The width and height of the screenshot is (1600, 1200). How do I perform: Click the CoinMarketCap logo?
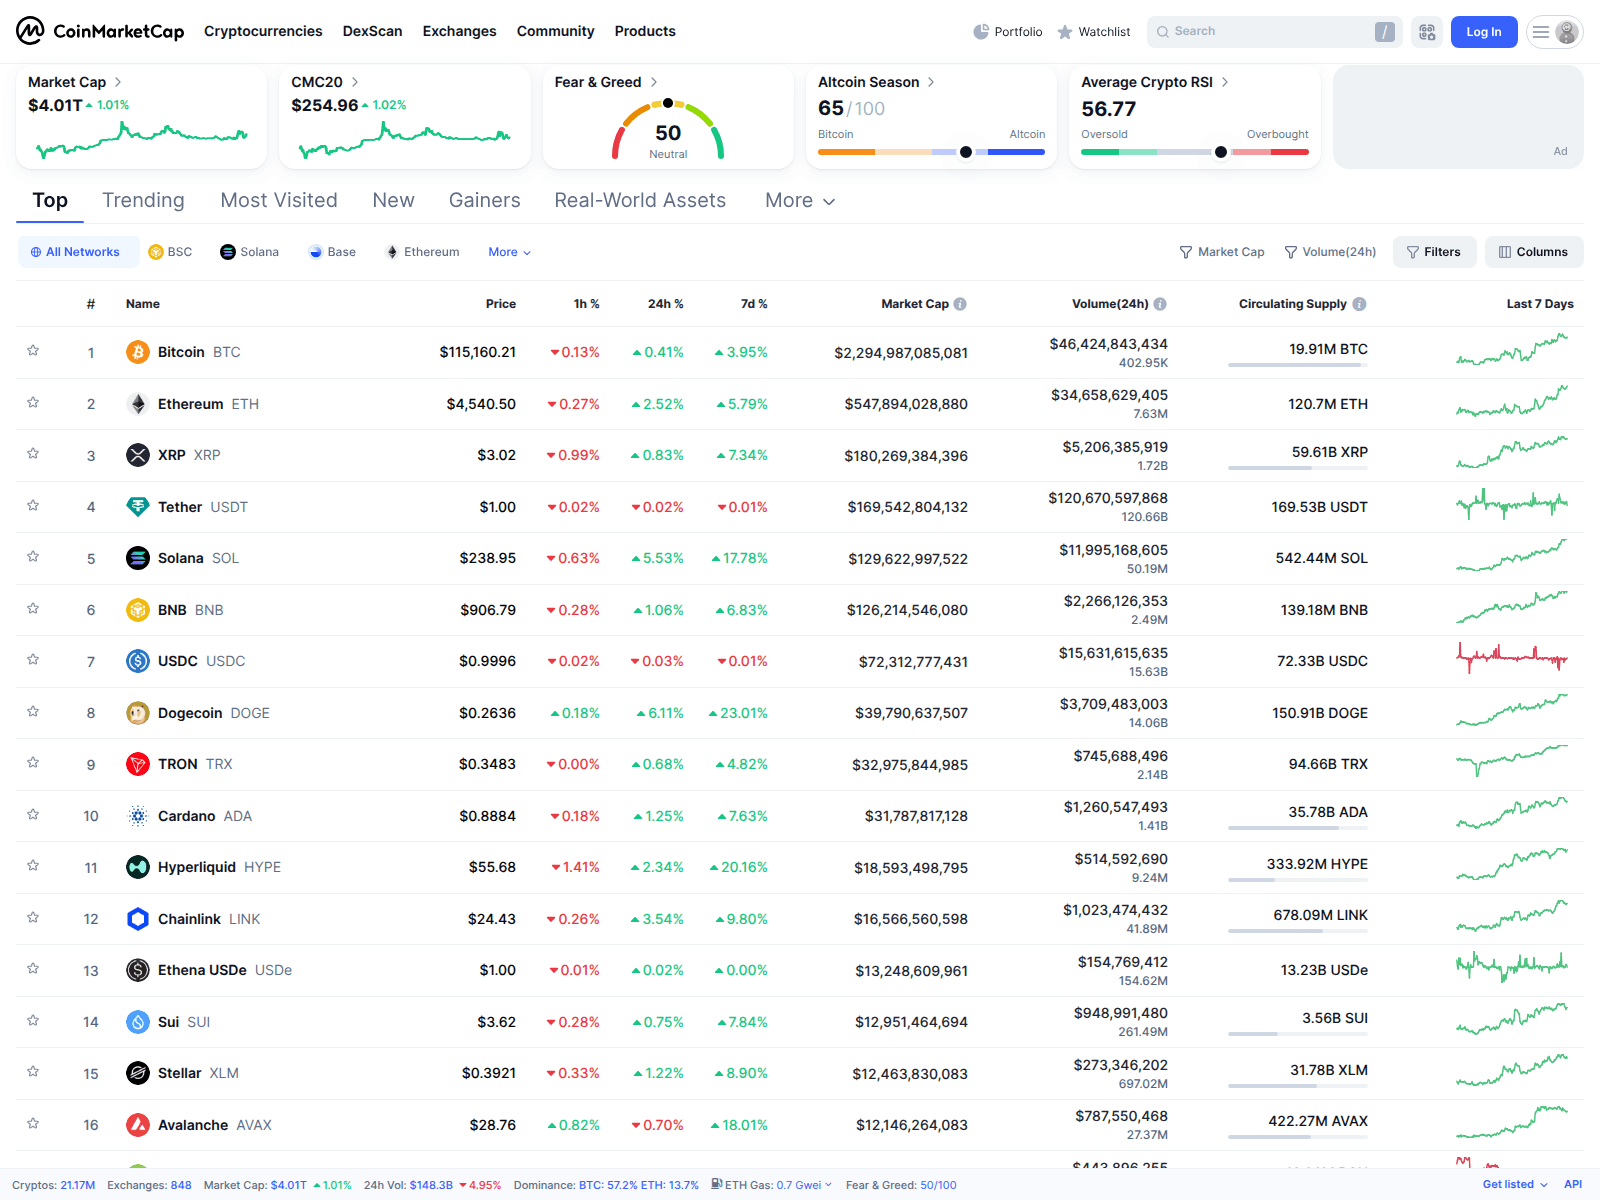[x=100, y=31]
